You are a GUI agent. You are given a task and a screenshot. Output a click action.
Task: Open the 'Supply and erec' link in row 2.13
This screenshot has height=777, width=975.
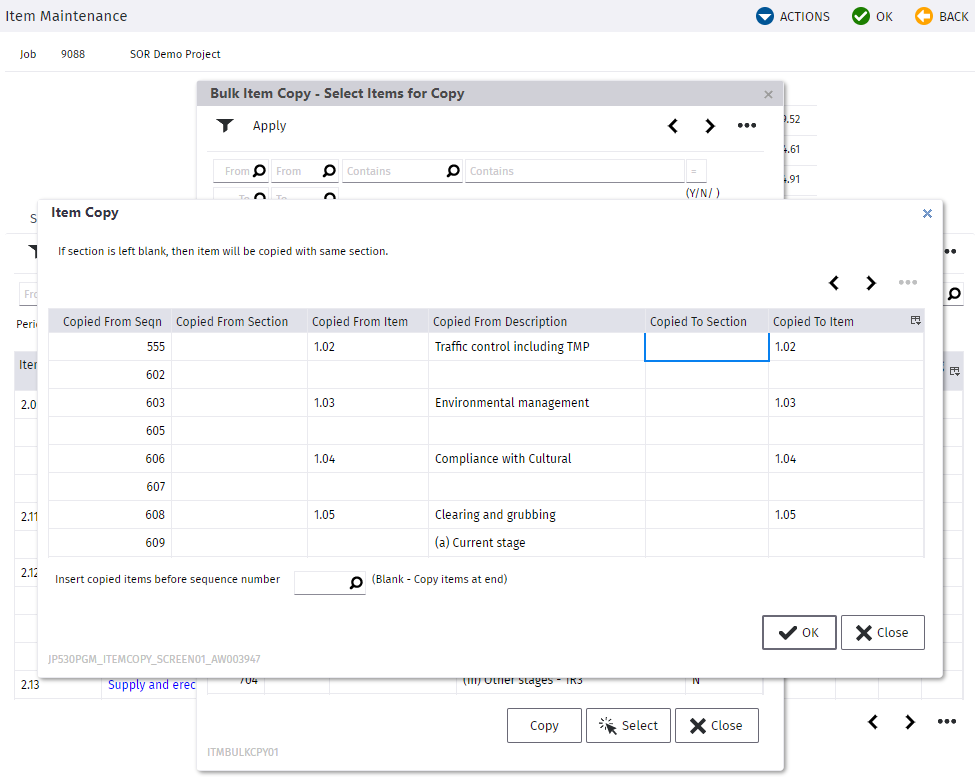coord(152,684)
